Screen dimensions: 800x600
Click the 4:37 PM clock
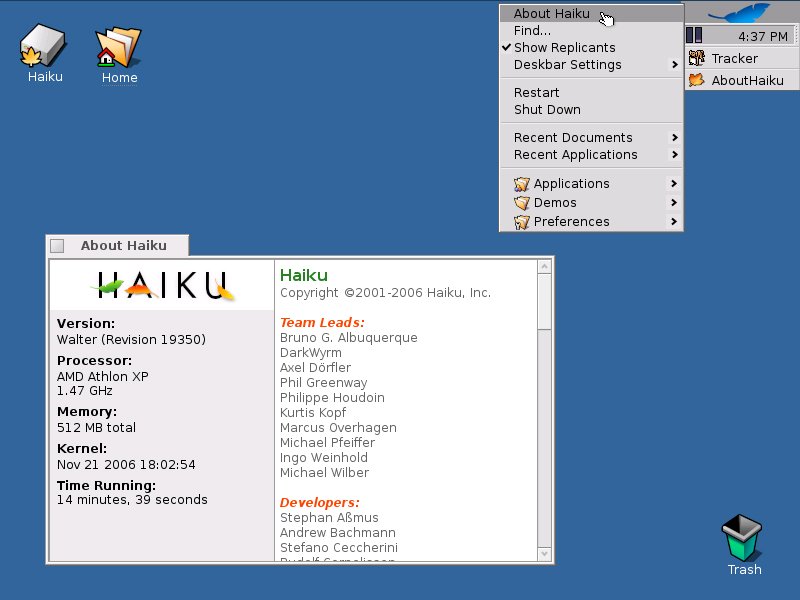click(763, 37)
